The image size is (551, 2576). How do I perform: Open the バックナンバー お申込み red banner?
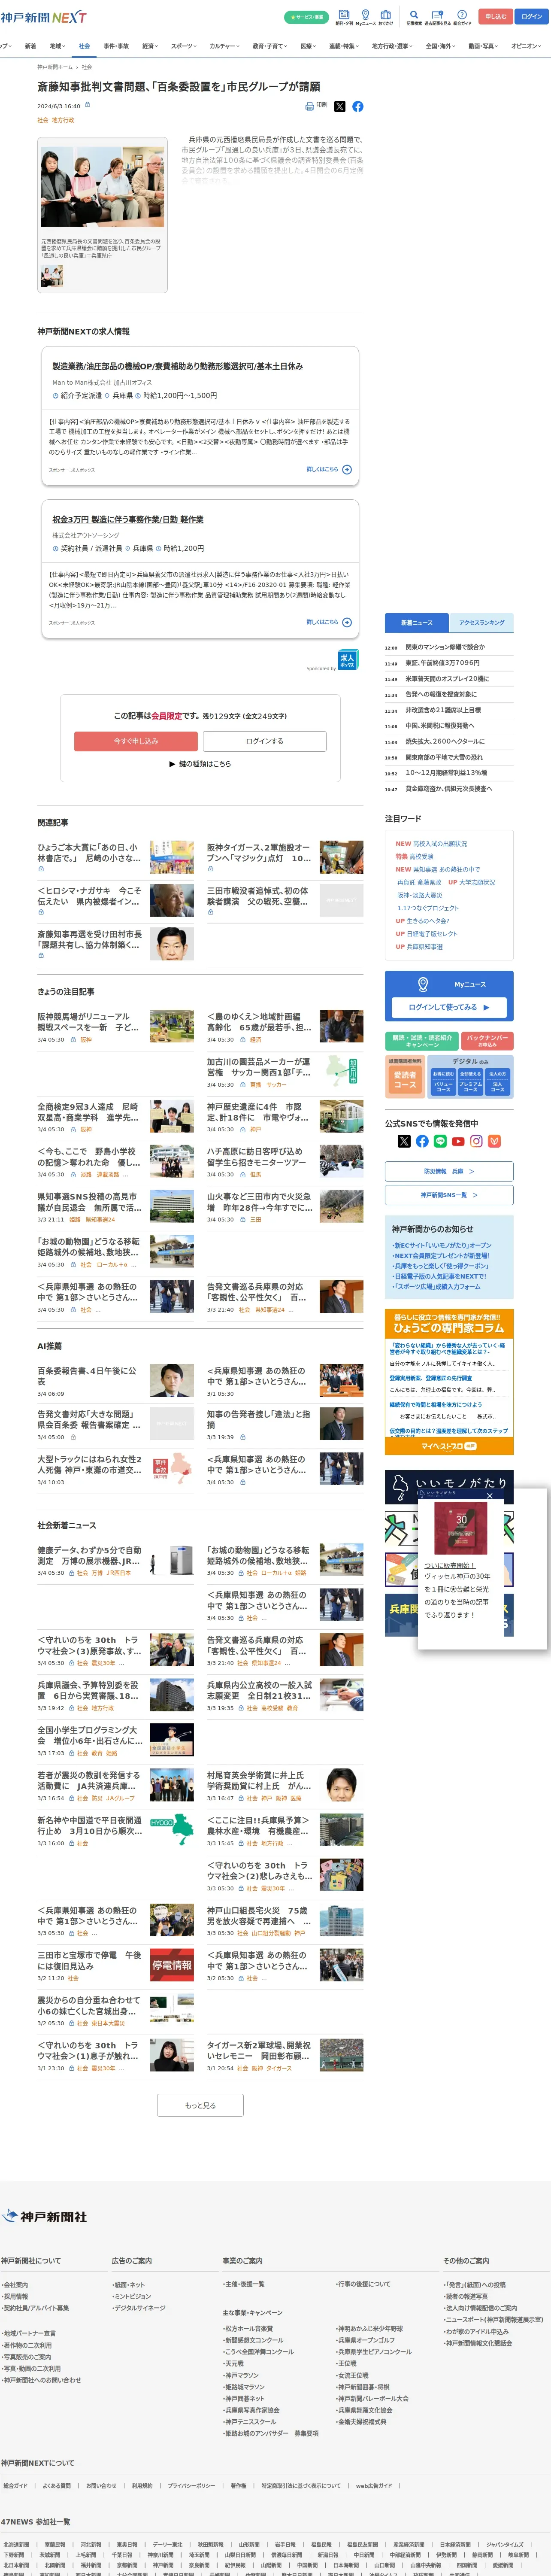pos(488,1041)
